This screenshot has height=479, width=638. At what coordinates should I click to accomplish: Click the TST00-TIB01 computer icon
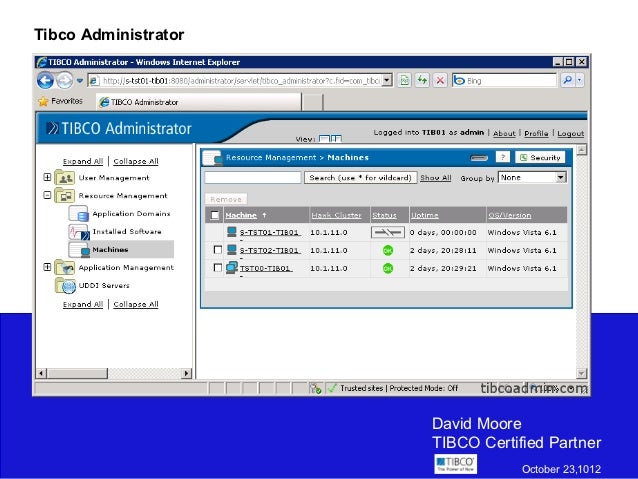tap(232, 267)
